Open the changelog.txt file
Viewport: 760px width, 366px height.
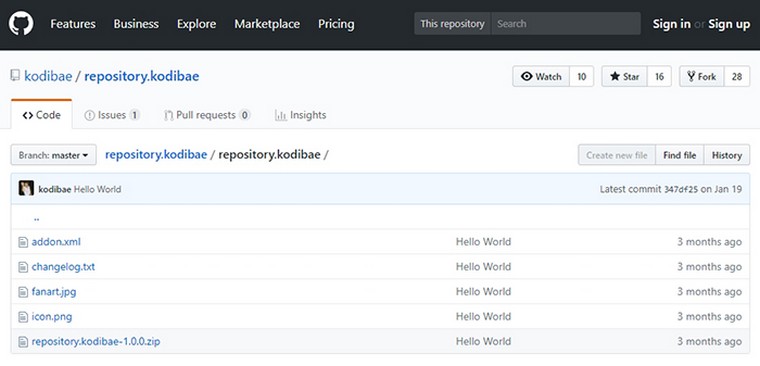click(63, 267)
